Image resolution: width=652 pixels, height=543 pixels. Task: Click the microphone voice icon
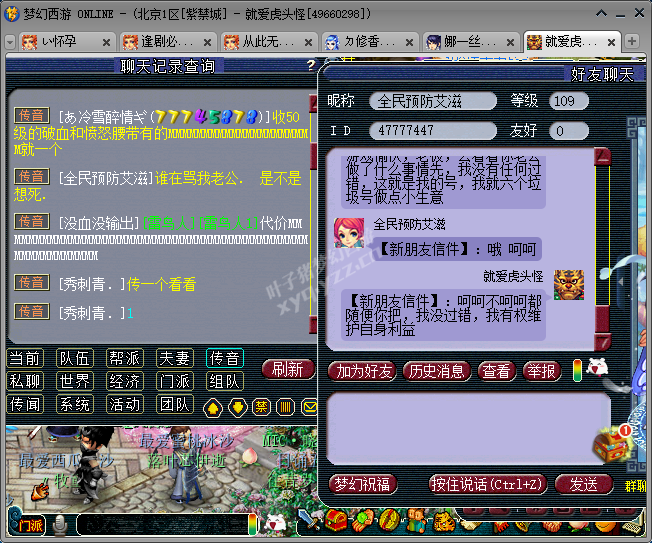point(60,525)
